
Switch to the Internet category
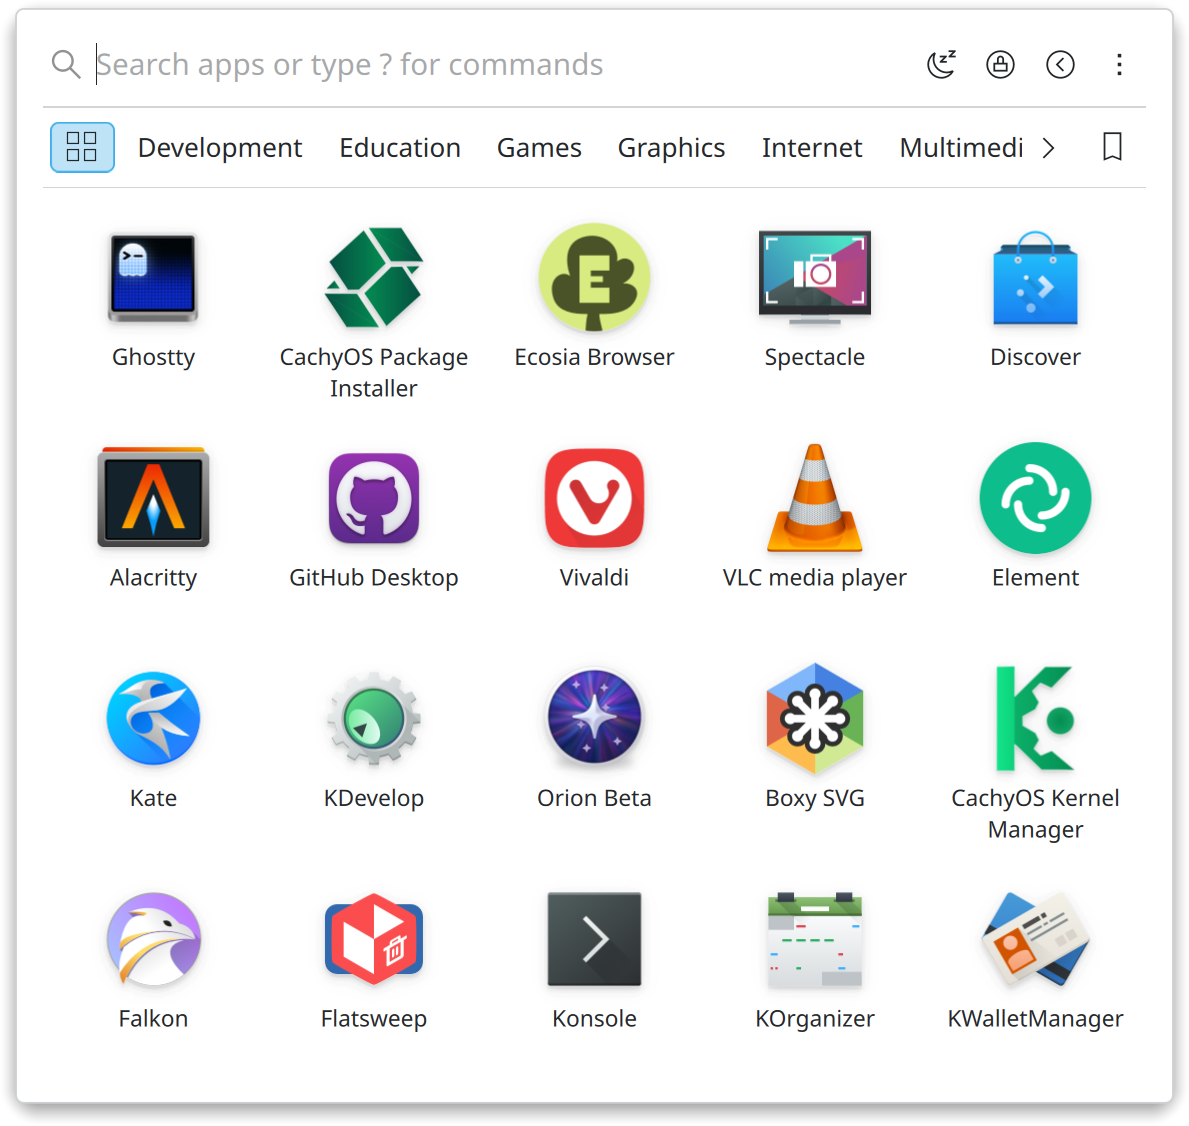(x=812, y=147)
